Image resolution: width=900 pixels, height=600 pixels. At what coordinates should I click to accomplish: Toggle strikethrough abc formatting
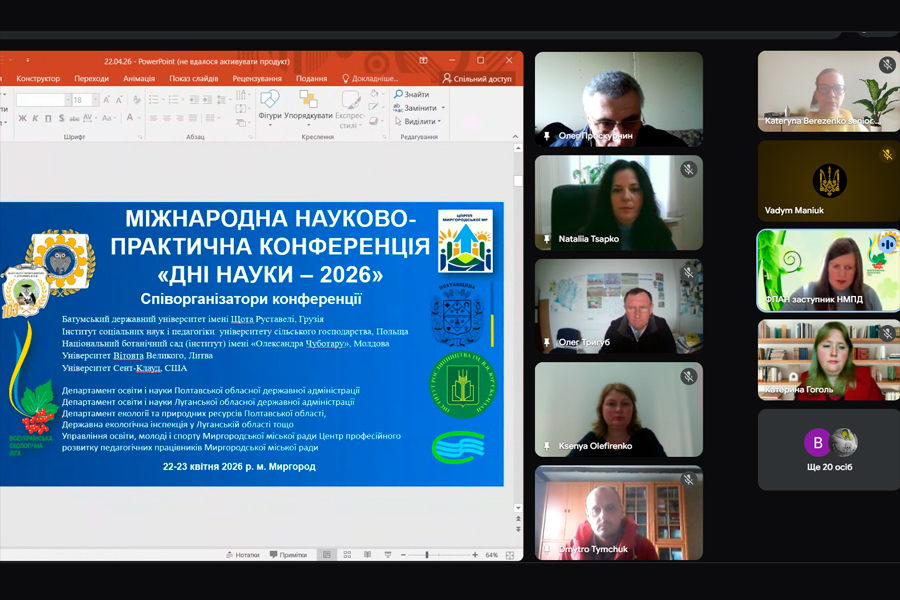point(75,118)
